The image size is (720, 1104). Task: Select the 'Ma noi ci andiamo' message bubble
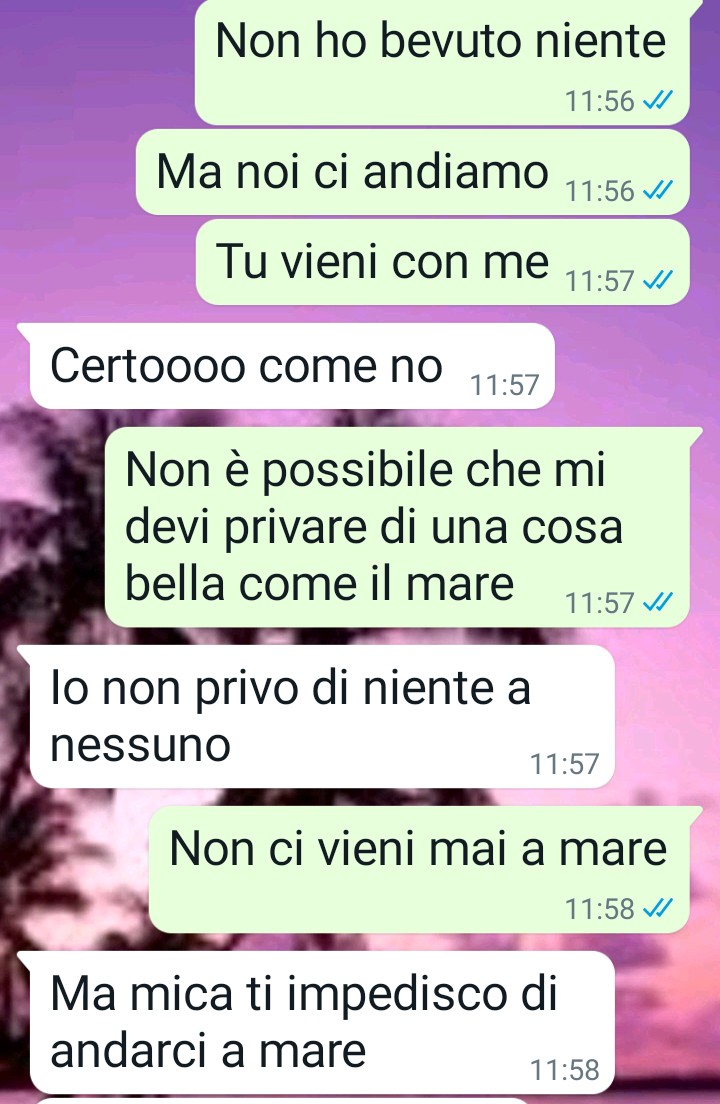[412, 172]
